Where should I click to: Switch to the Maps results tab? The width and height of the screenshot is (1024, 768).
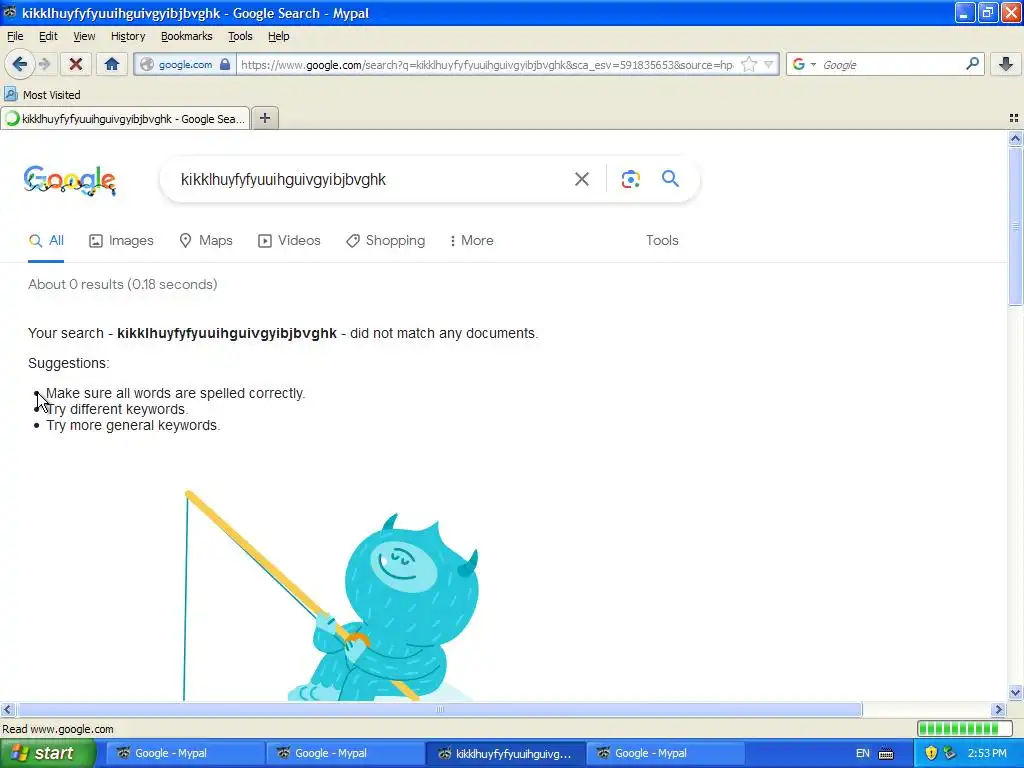206,240
